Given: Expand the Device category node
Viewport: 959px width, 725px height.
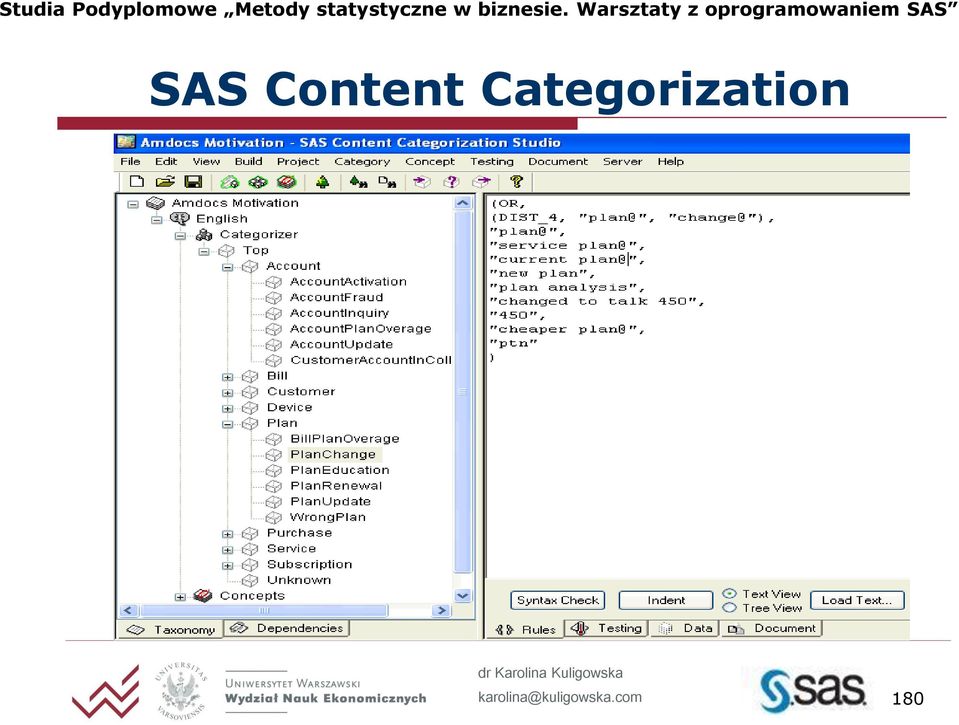Looking at the screenshot, I should tap(228, 409).
